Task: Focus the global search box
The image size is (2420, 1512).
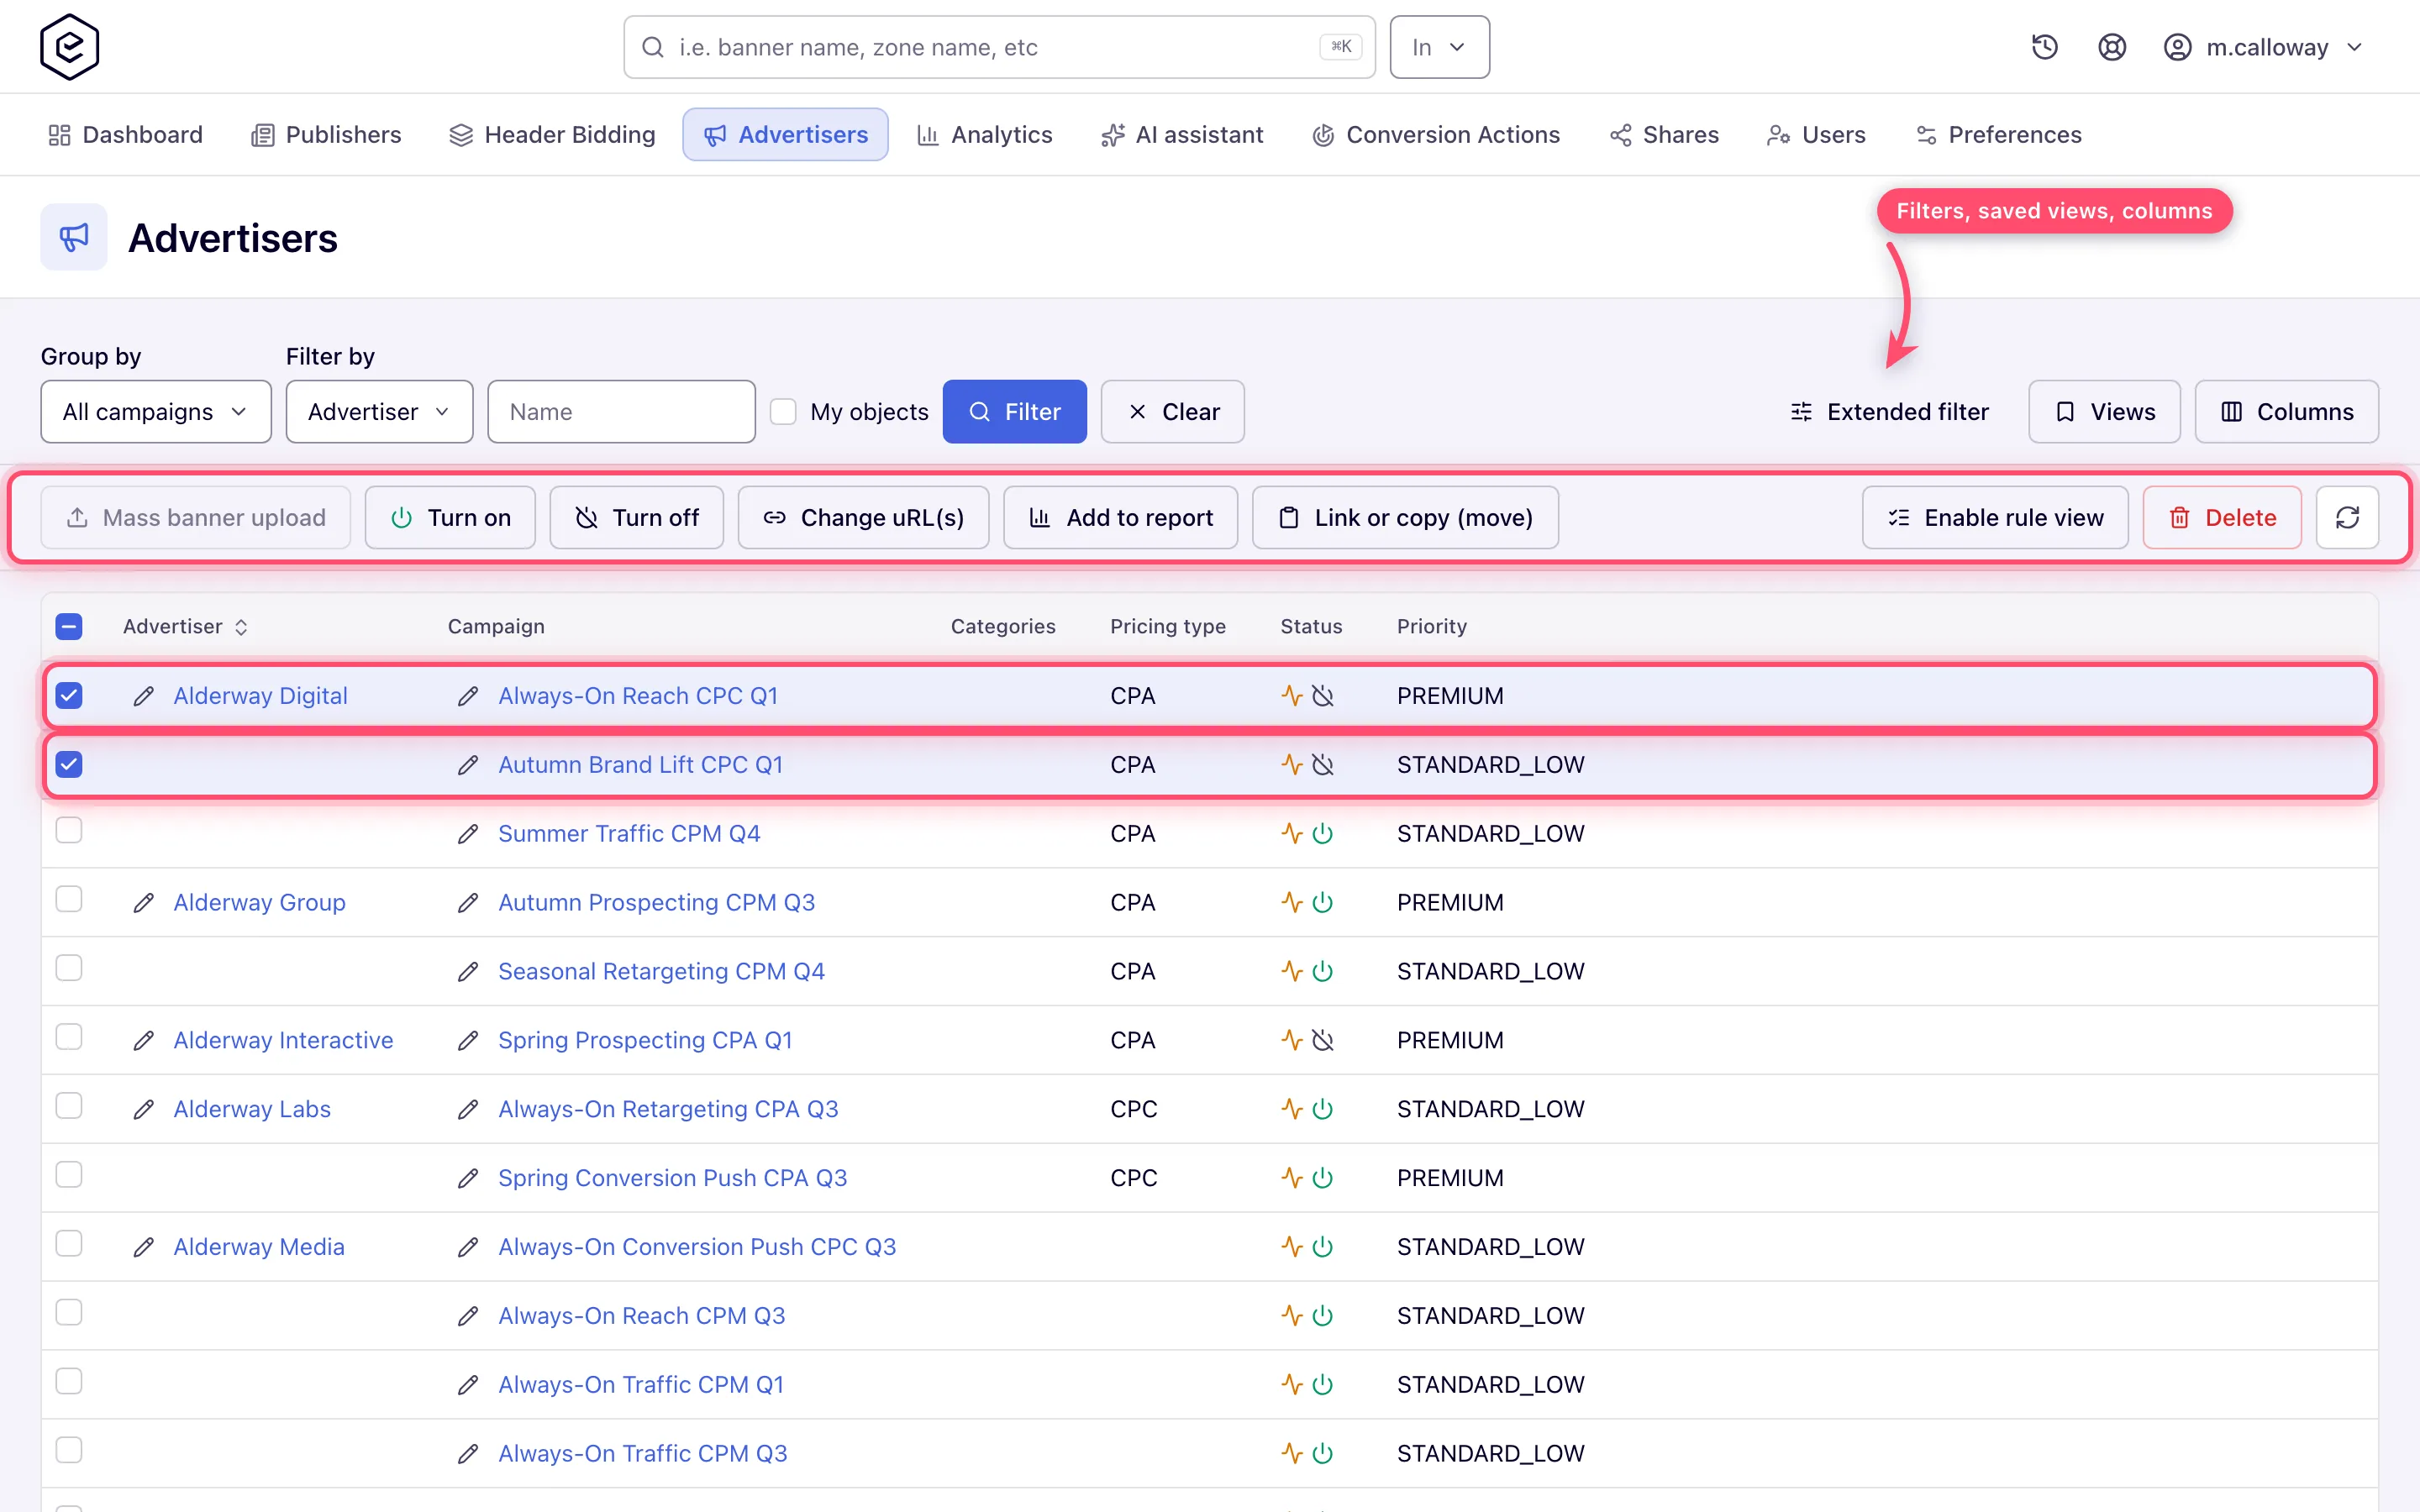Action: tap(999, 47)
